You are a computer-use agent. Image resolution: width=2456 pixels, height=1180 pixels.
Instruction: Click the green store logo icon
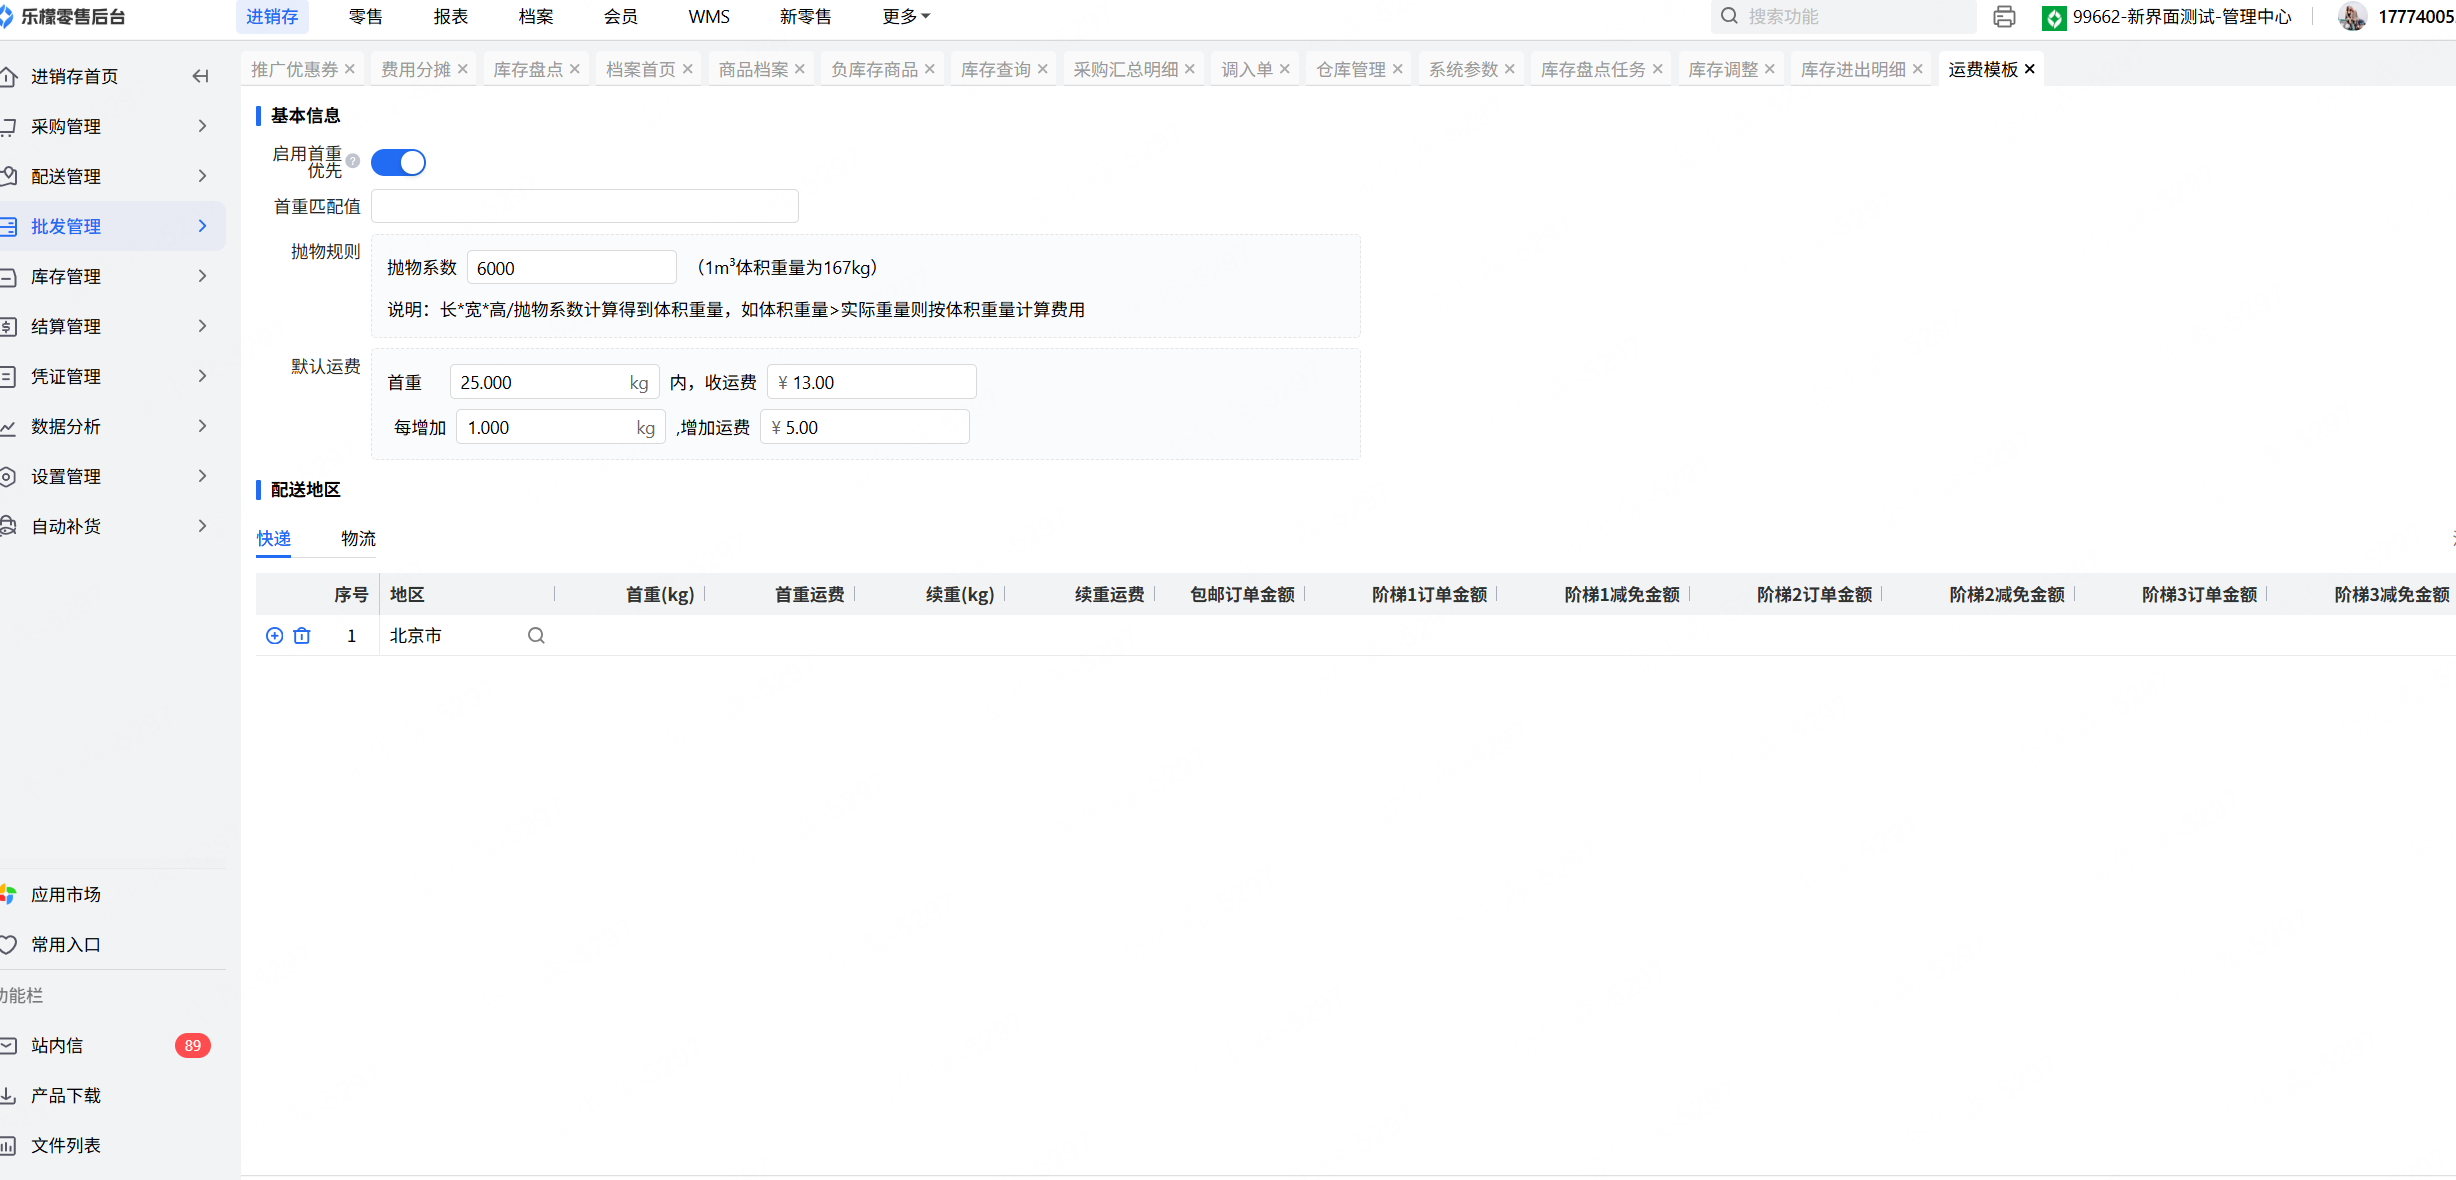tap(2053, 18)
